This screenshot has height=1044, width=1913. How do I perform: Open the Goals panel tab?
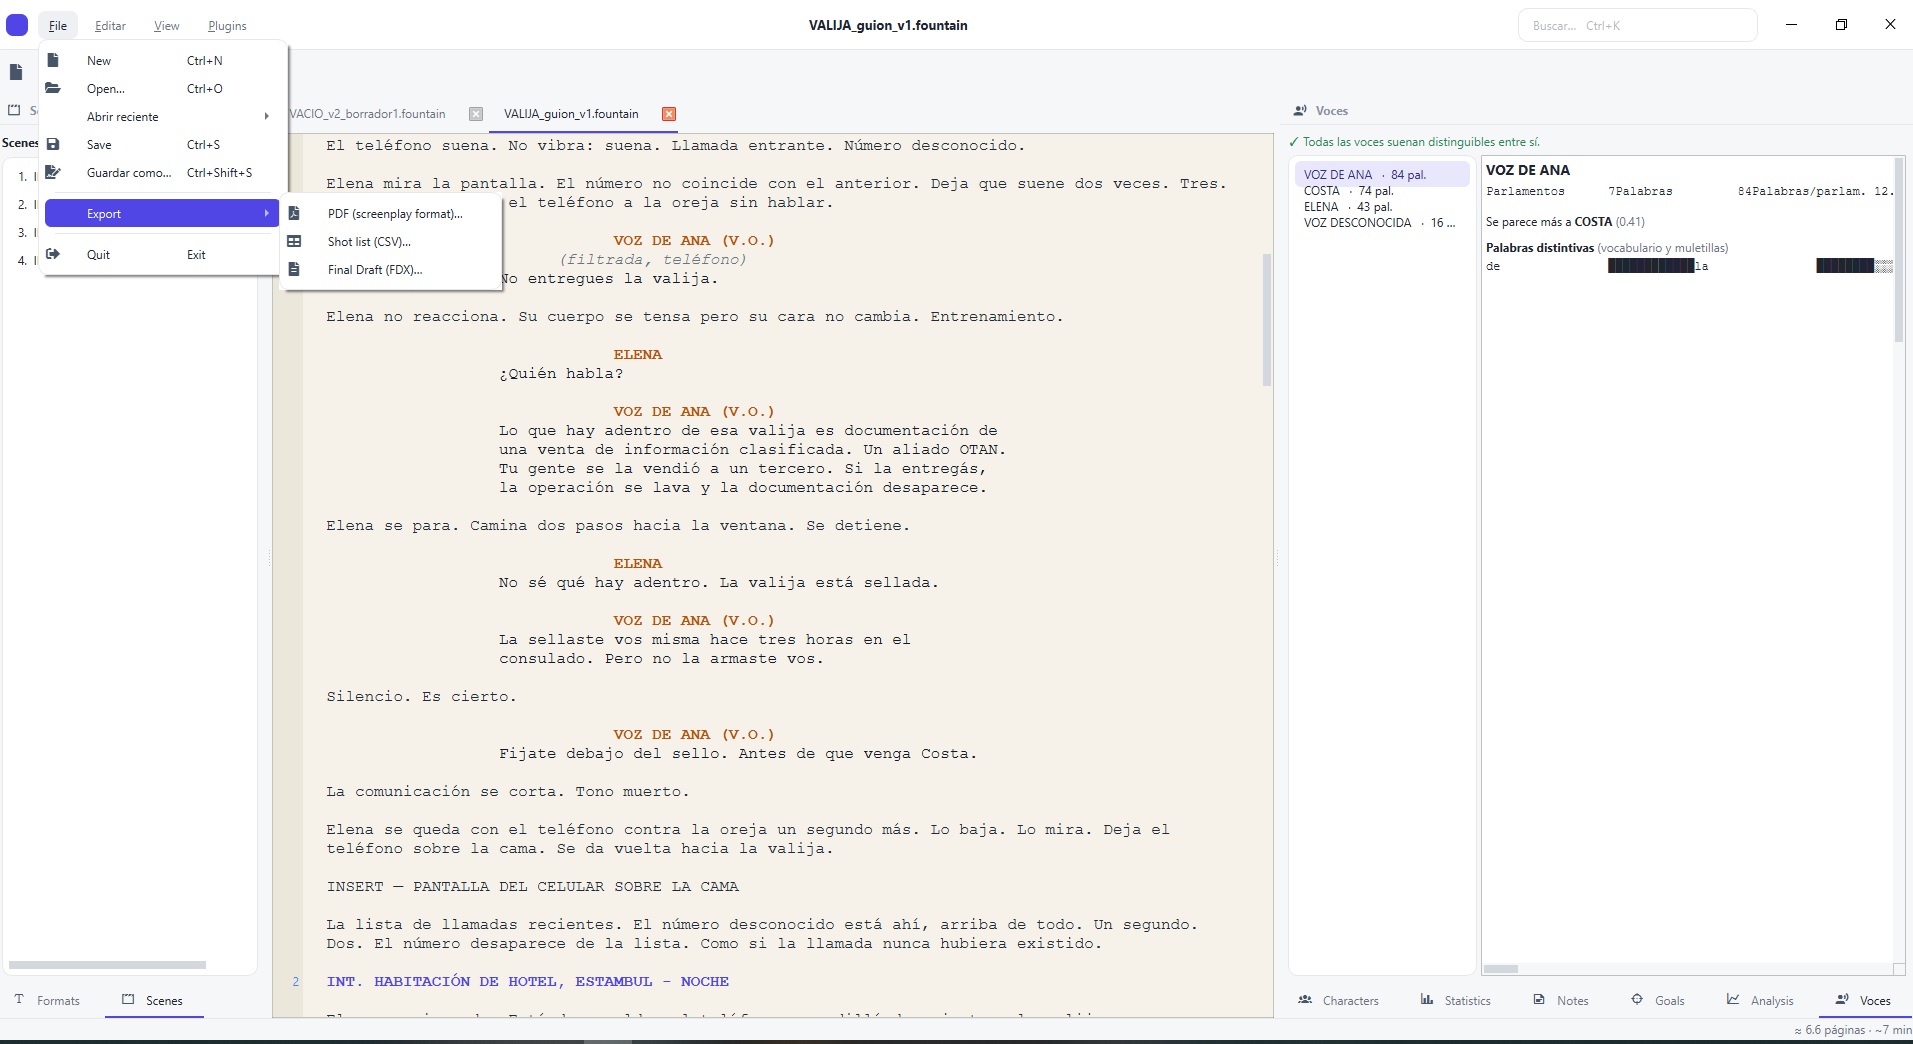[x=1657, y=1000]
